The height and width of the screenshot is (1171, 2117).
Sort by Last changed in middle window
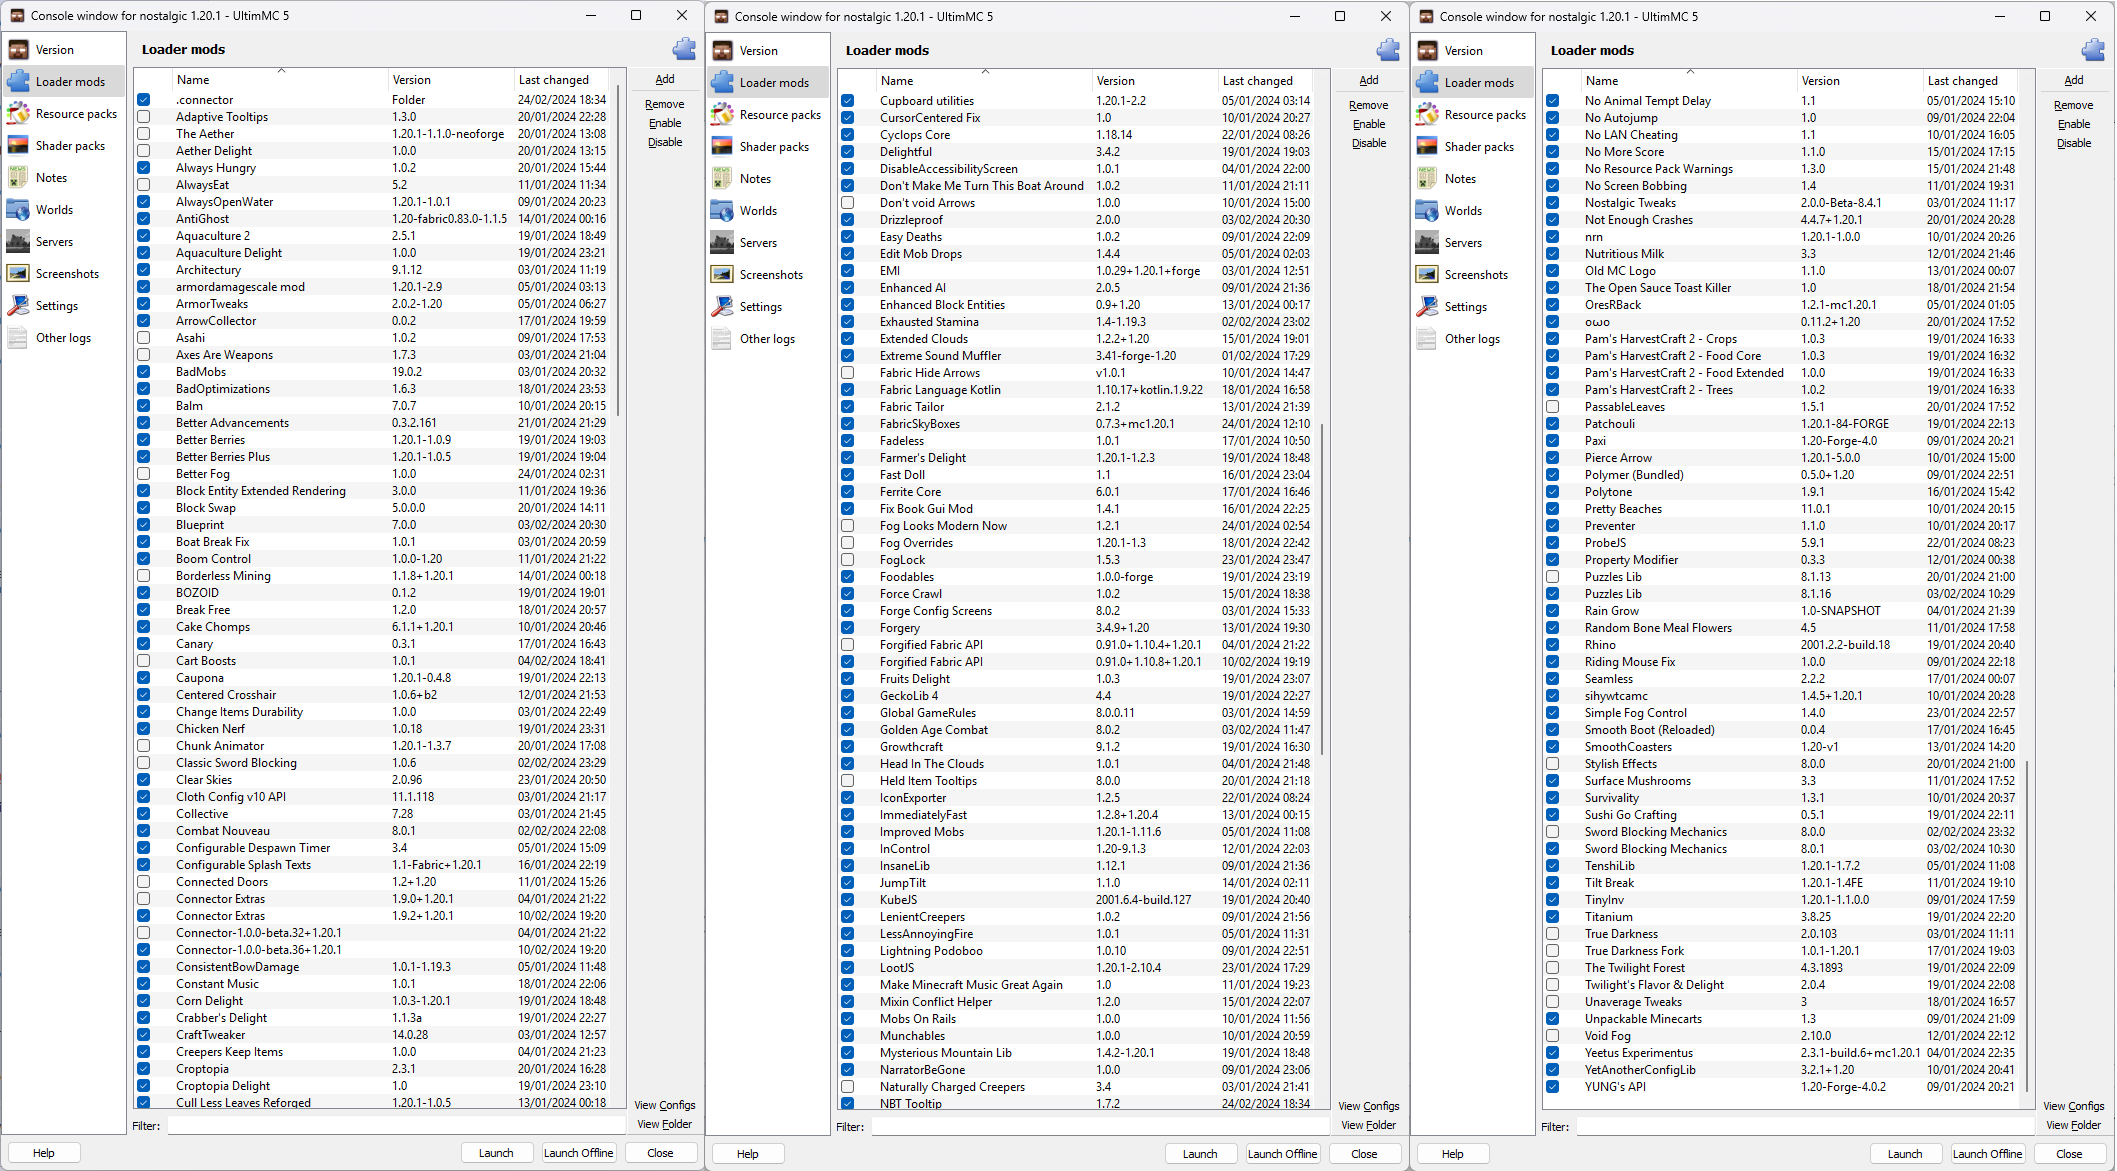coord(1265,81)
